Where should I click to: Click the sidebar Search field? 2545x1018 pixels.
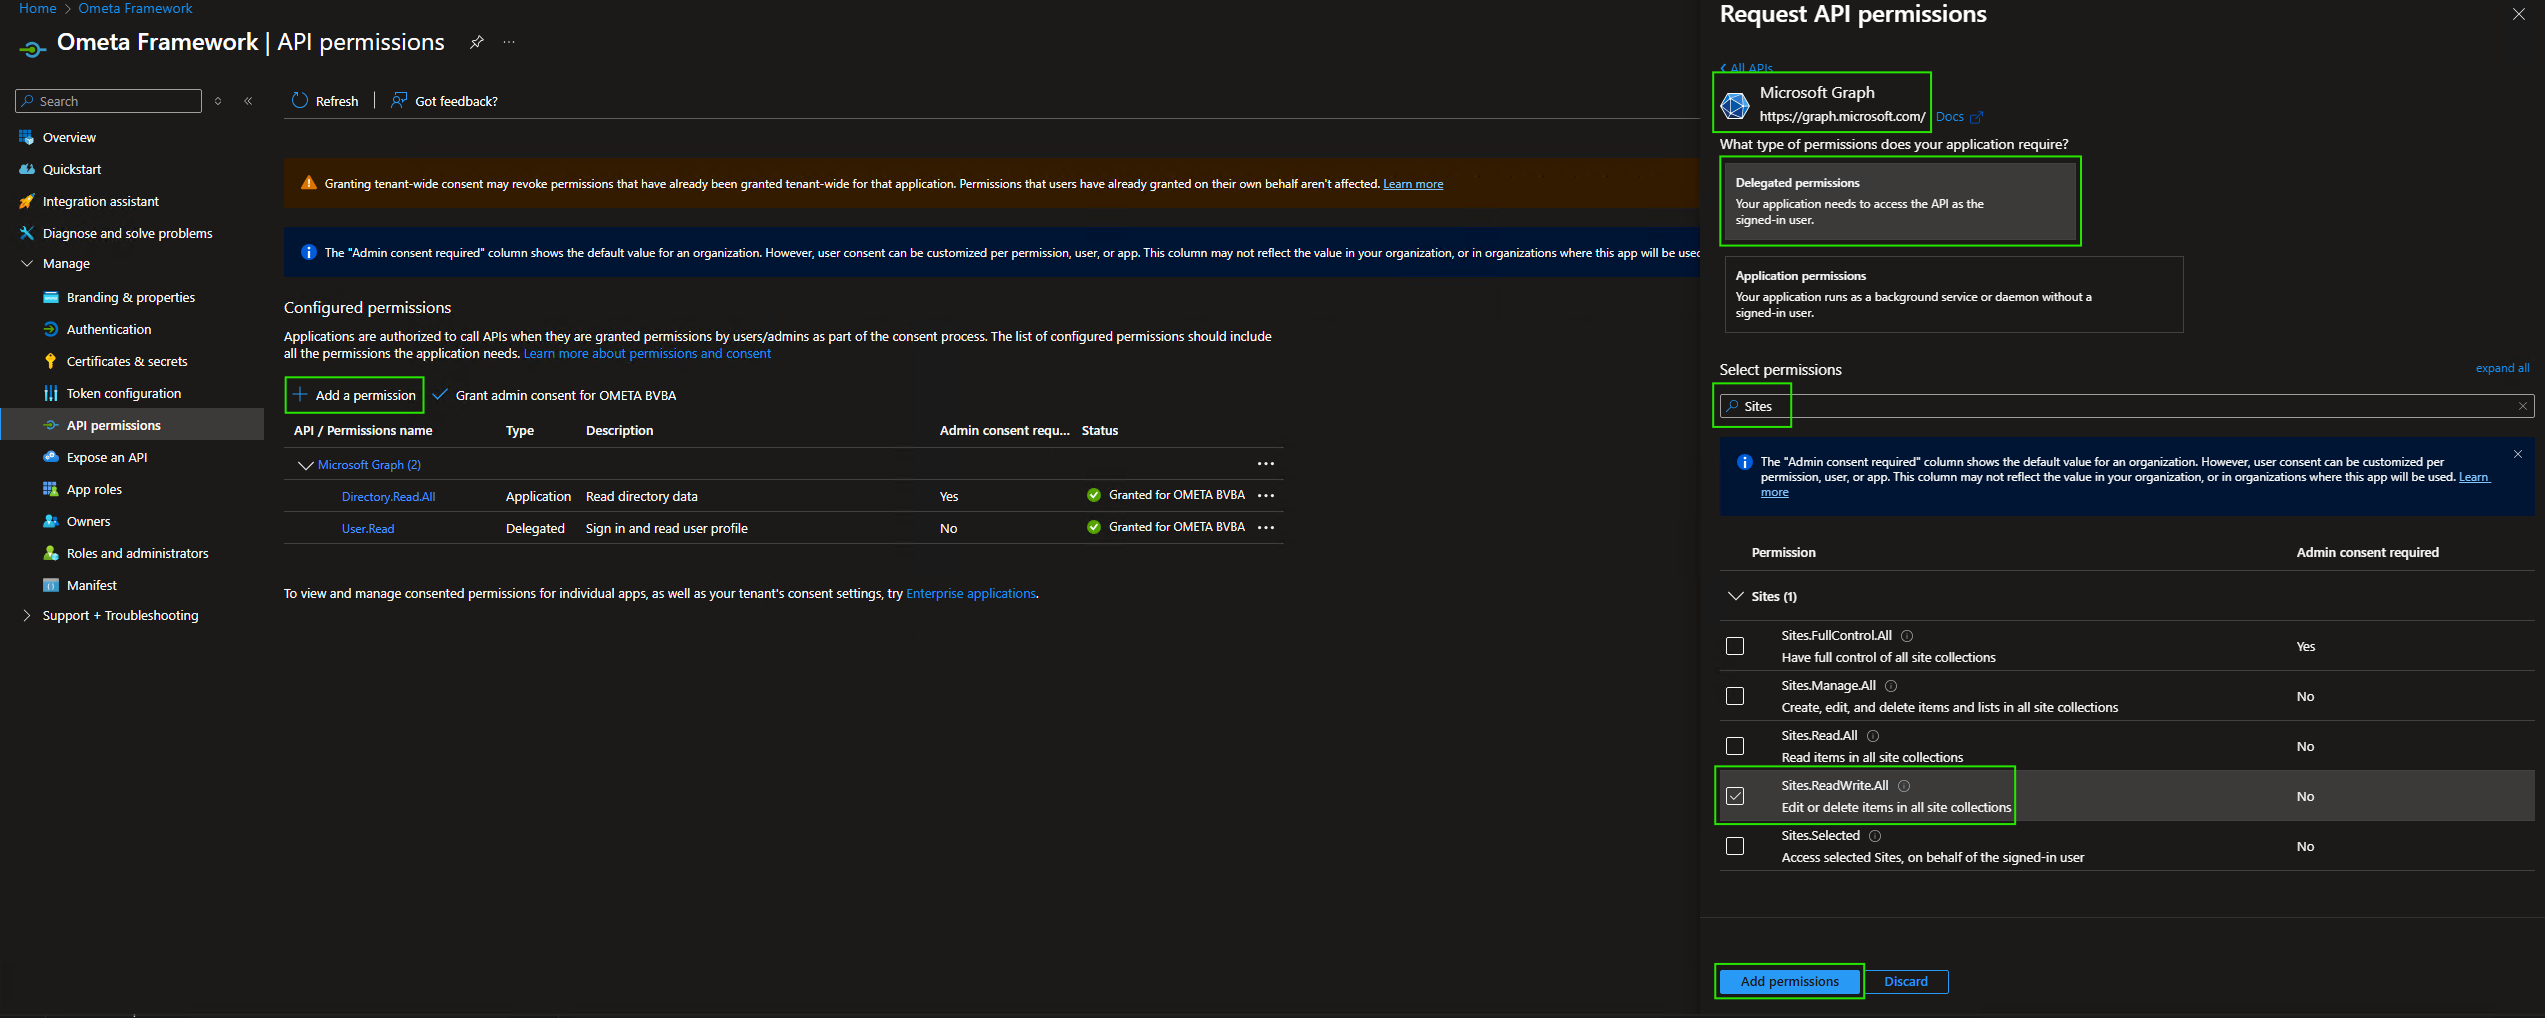pyautogui.click(x=109, y=101)
